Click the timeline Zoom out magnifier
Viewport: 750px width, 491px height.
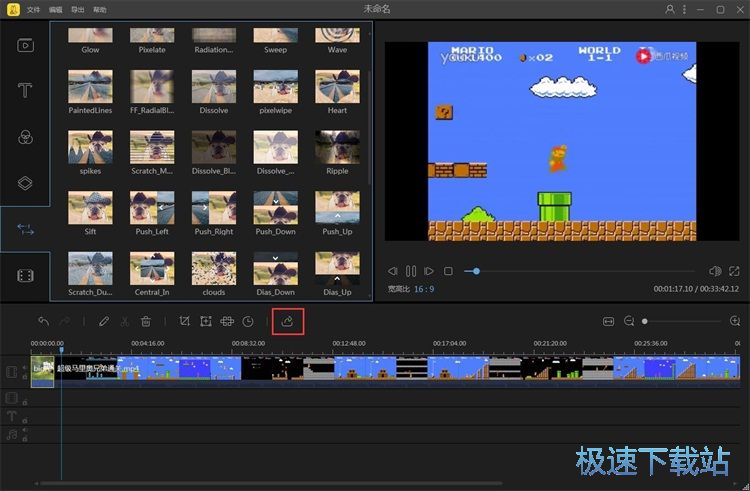tap(629, 321)
